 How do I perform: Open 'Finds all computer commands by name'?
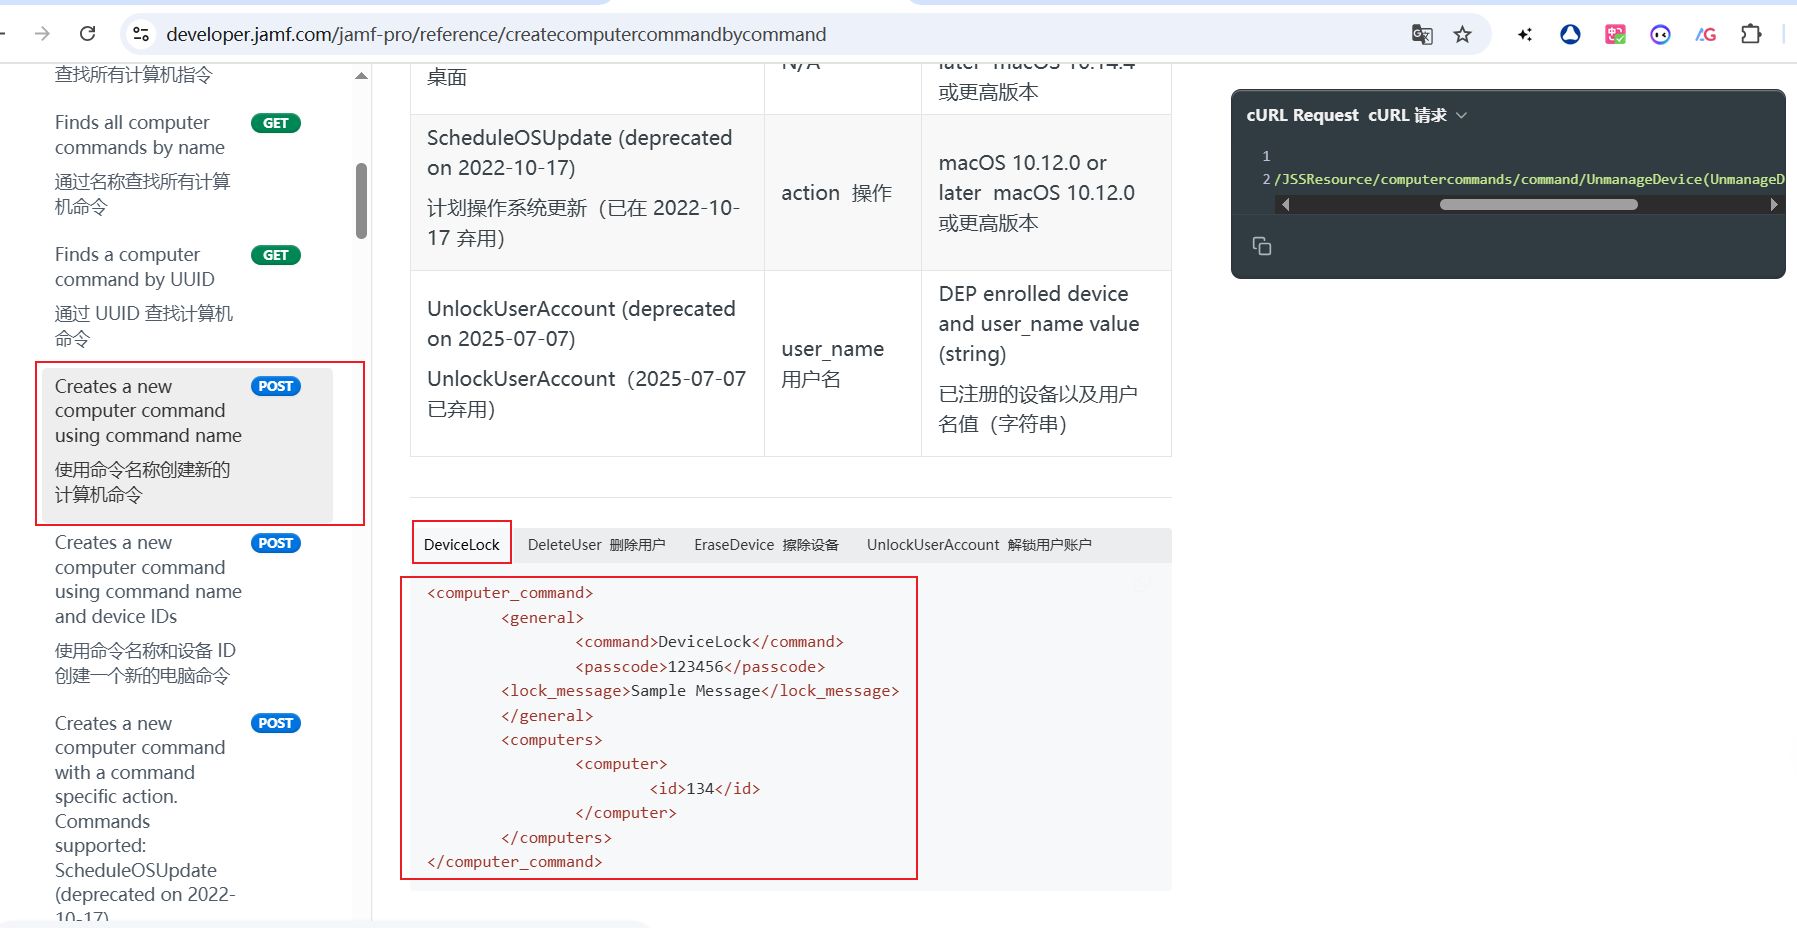[x=139, y=135]
